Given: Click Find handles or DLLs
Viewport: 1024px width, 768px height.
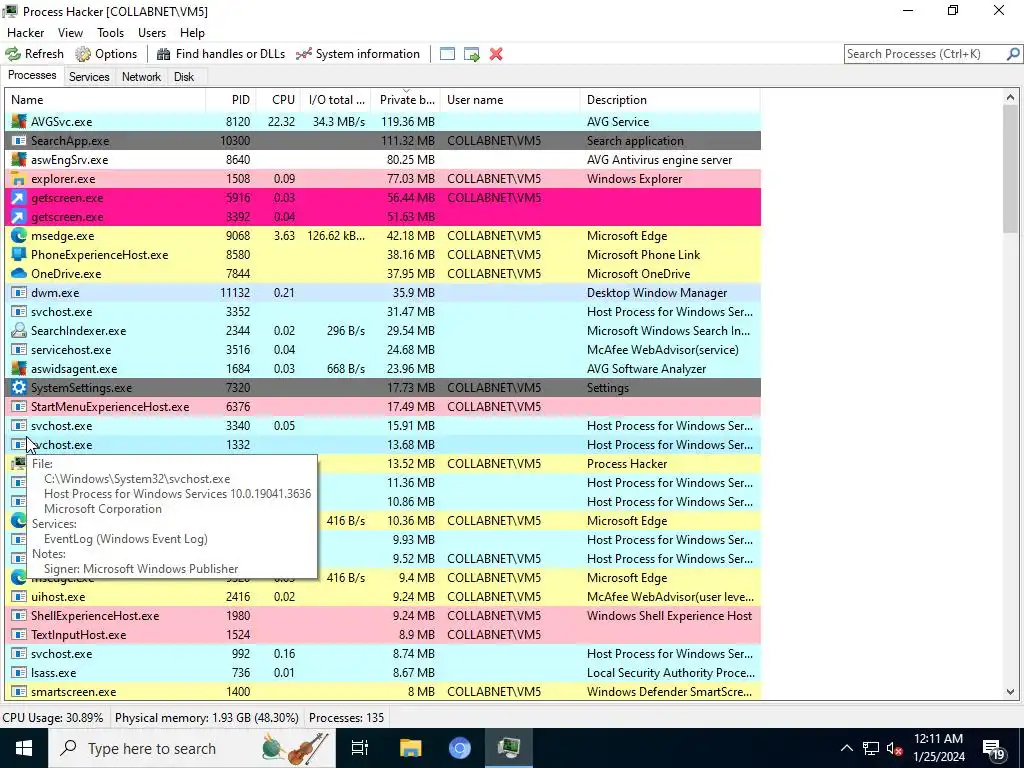Looking at the screenshot, I should pos(221,54).
